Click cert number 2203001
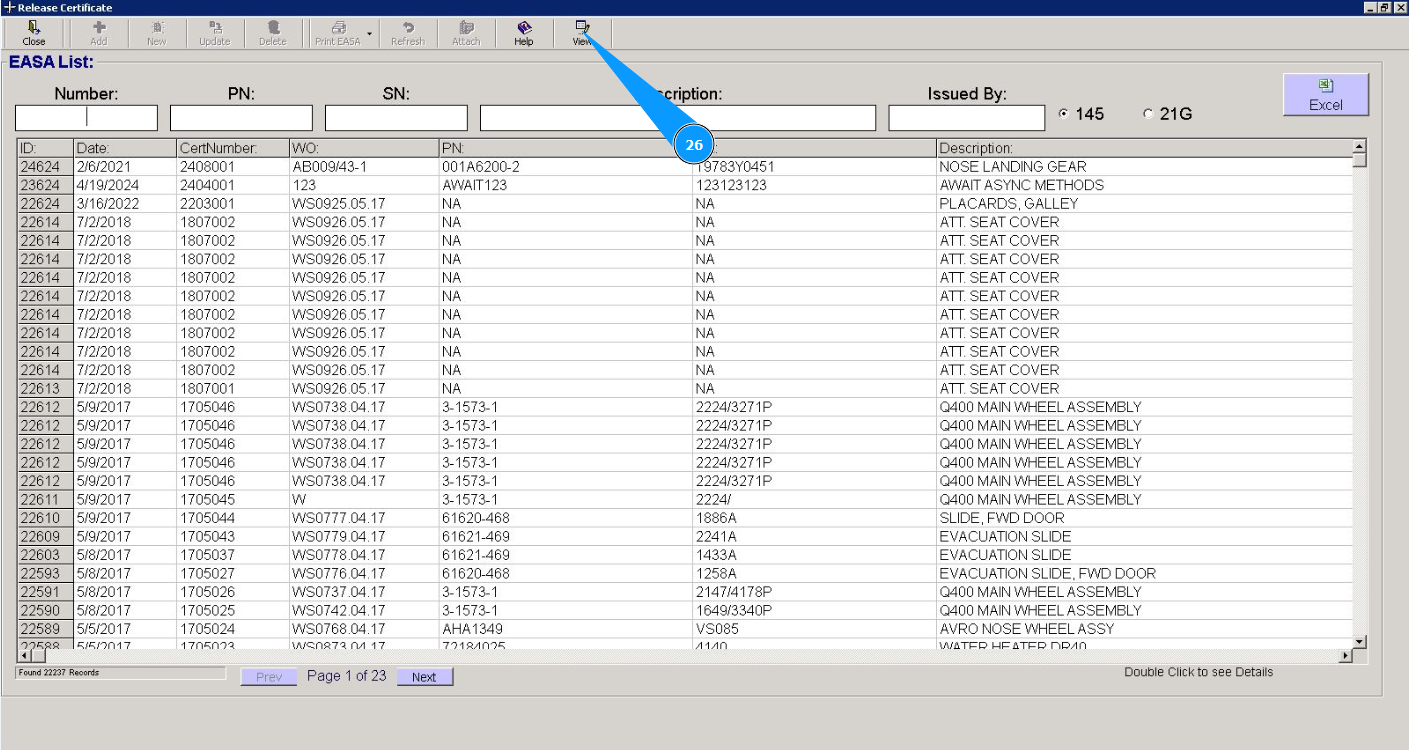The width and height of the screenshot is (1409, 750). [207, 204]
